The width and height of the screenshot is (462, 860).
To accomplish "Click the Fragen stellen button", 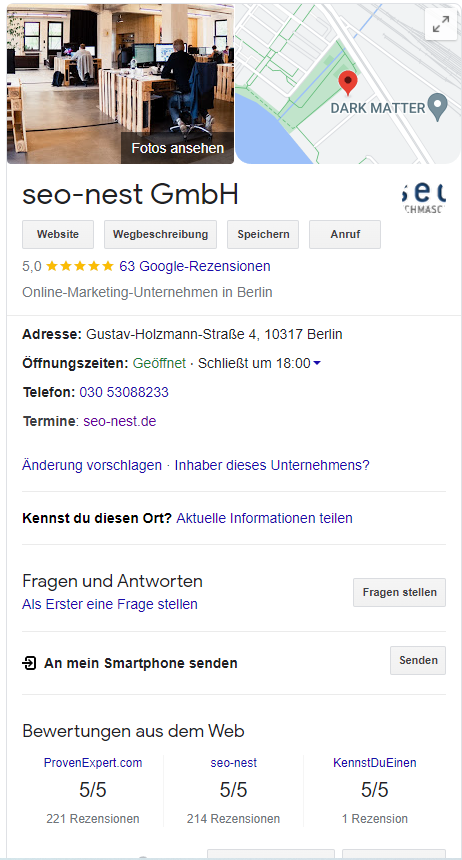I will tap(399, 592).
